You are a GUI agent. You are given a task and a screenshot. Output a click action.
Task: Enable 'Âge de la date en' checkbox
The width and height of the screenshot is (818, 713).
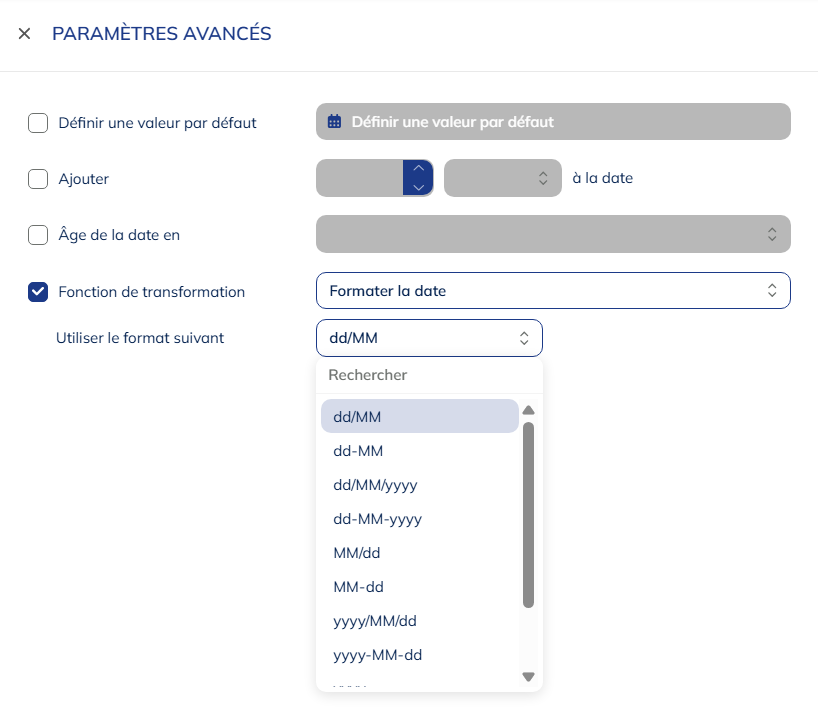pos(38,235)
